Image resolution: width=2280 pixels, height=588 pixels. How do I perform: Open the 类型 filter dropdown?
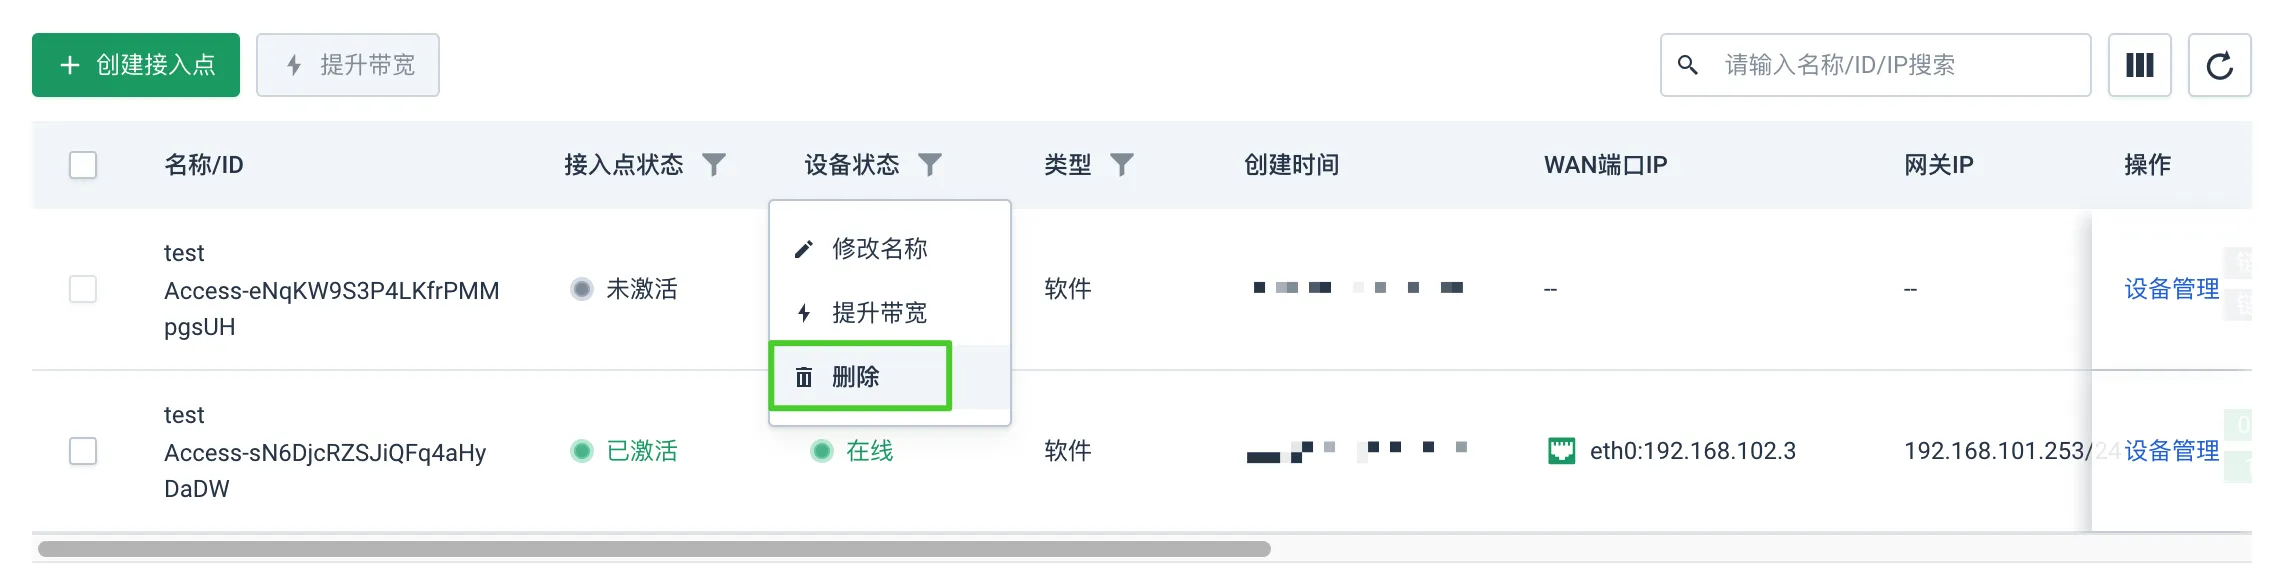(x=1122, y=165)
